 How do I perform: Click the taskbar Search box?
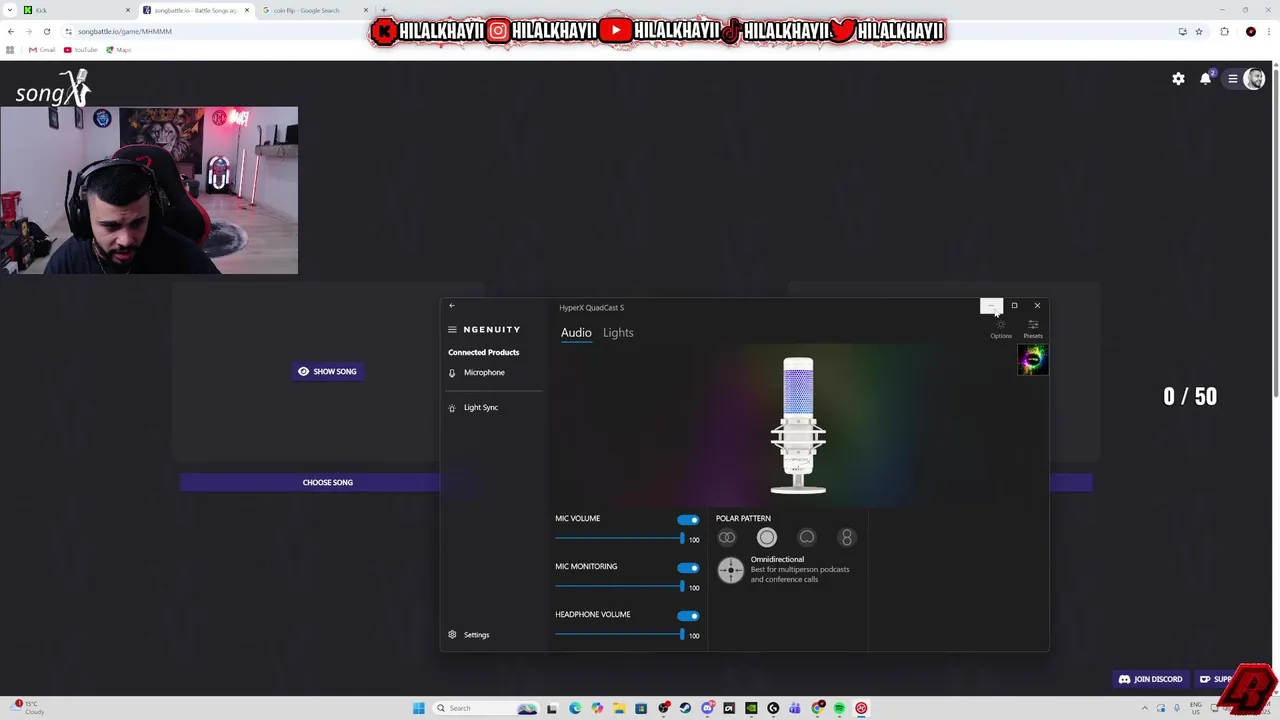(x=487, y=708)
